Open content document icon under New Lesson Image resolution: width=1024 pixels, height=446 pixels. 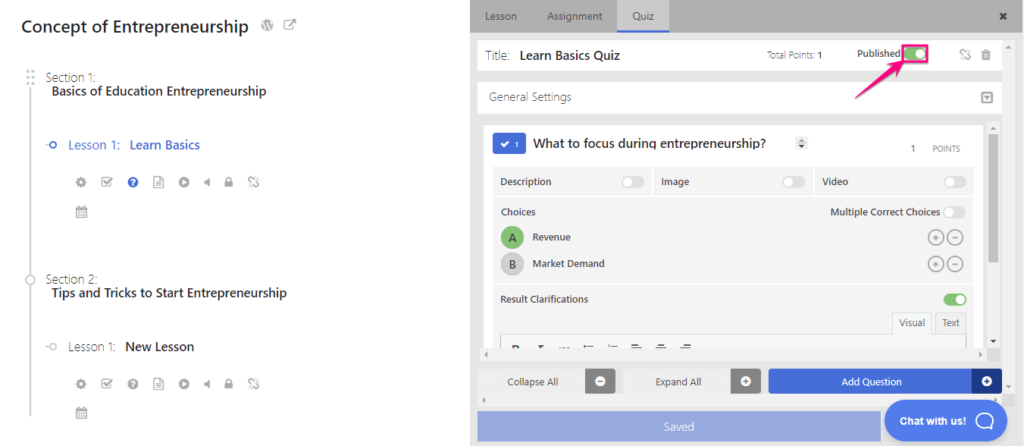pos(158,384)
